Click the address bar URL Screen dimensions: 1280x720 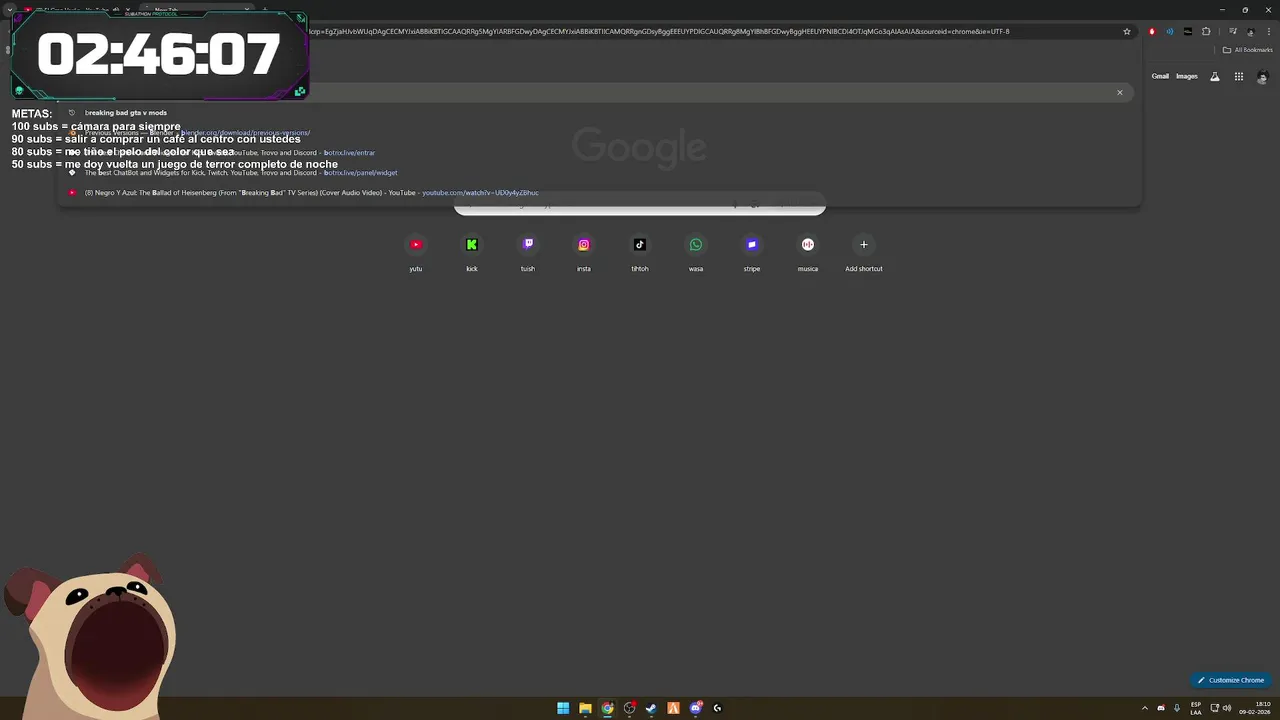tap(660, 31)
